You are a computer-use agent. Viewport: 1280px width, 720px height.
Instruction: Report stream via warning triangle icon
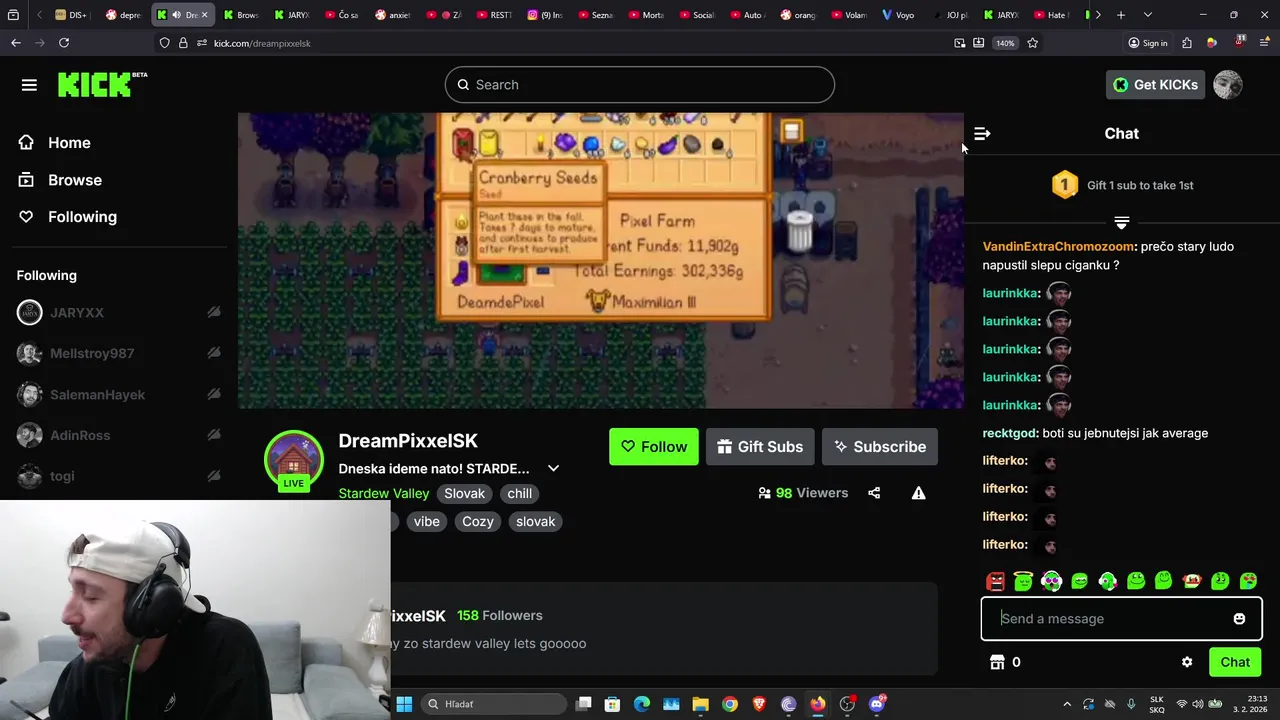click(x=918, y=493)
